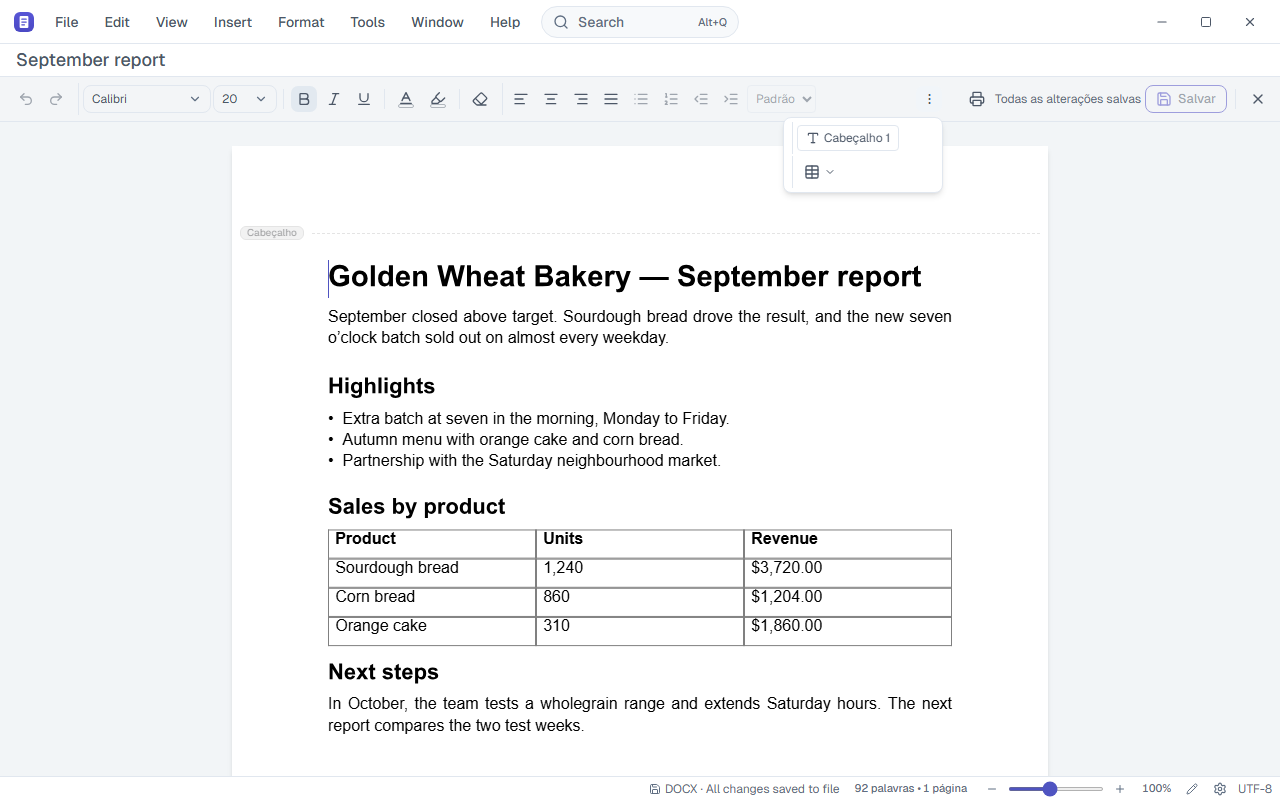The width and height of the screenshot is (1280, 800).
Task: Decrease the indent
Action: click(701, 99)
